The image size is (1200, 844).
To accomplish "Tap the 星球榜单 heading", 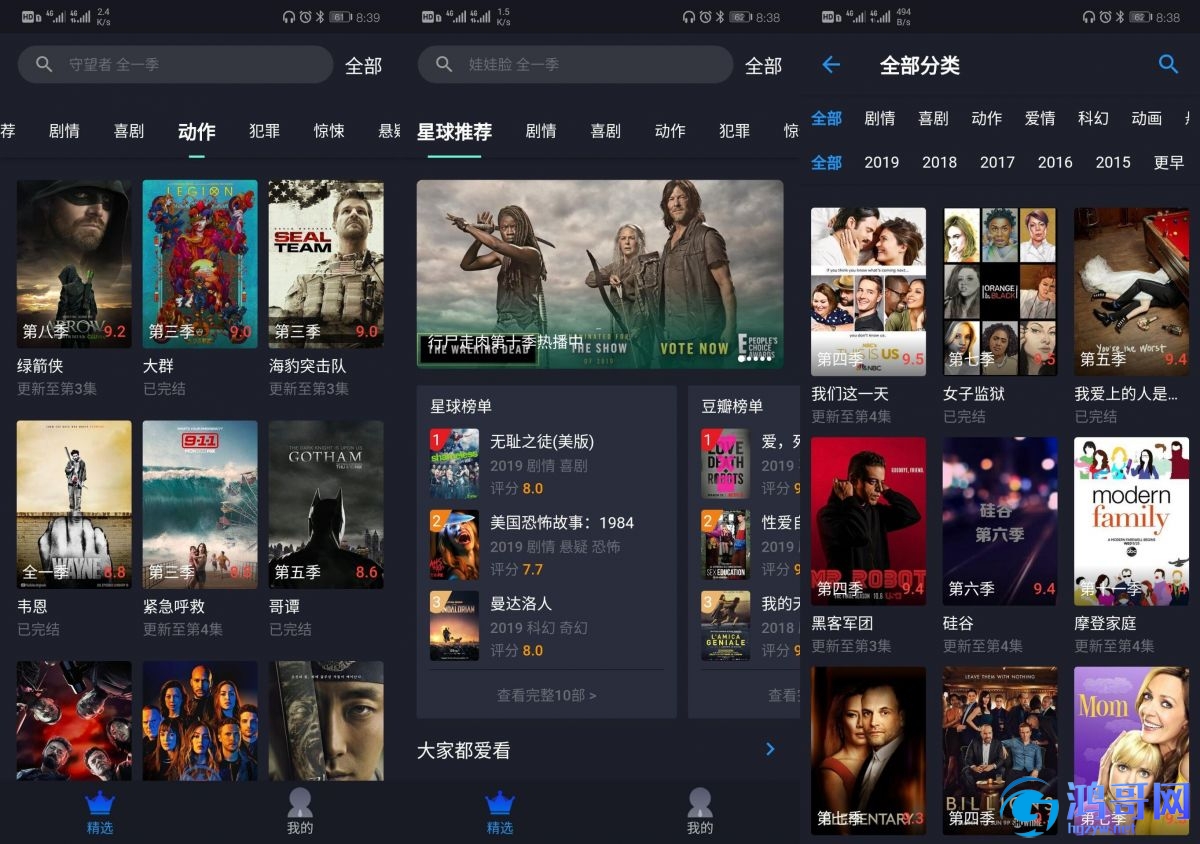I will click(461, 406).
